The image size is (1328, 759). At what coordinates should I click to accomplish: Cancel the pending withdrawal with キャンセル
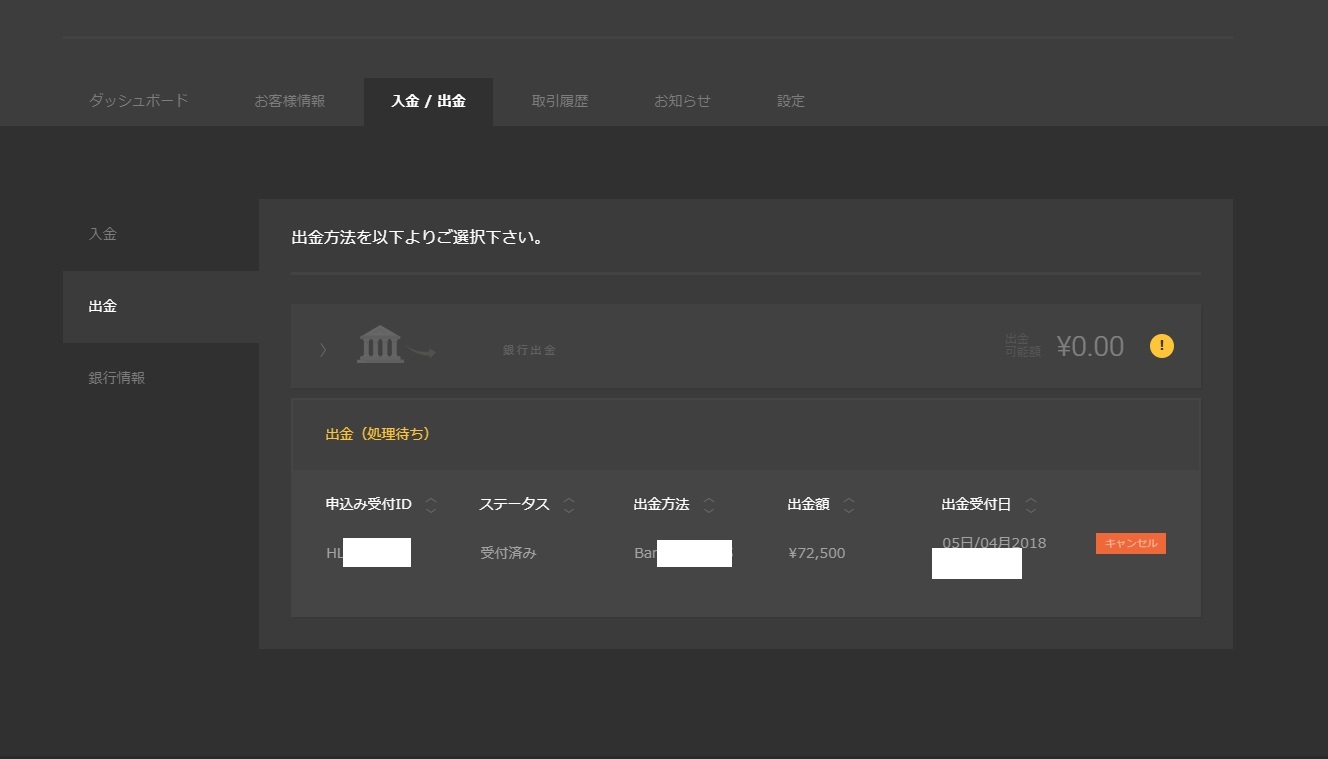[1131, 543]
